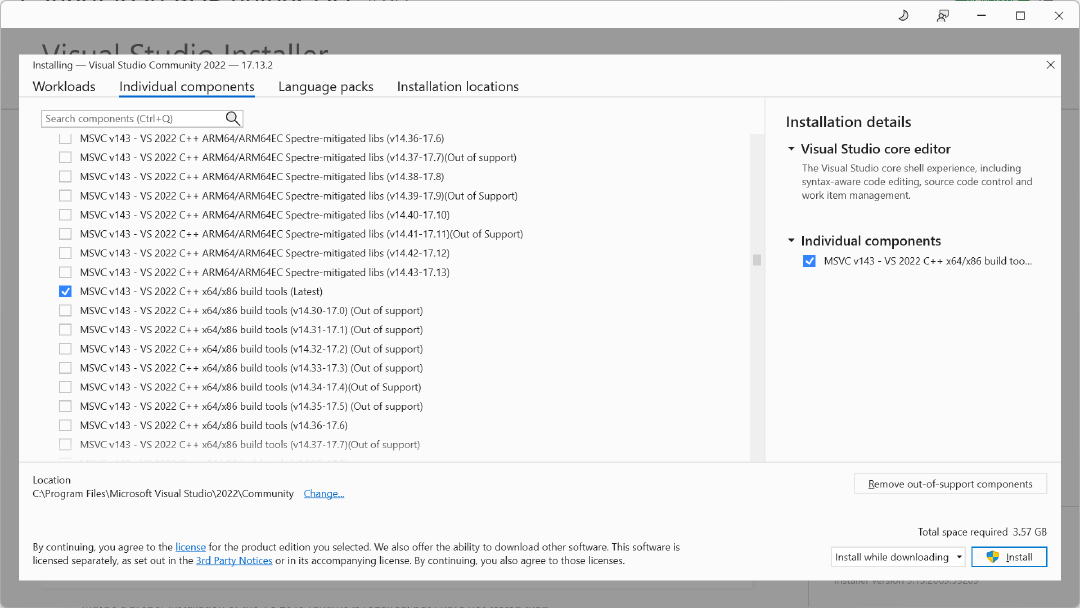Check ARM64 Spectre-mitigated libs v14.43-17.13 box
Image resolution: width=1080 pixels, height=608 pixels.
coord(65,272)
